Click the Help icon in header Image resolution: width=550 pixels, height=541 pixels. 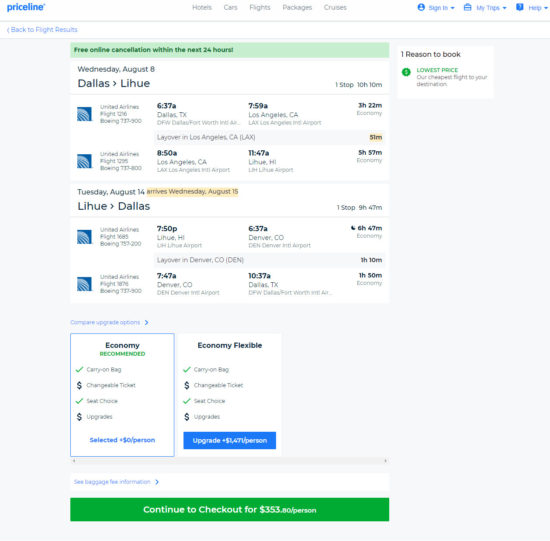click(x=519, y=7)
